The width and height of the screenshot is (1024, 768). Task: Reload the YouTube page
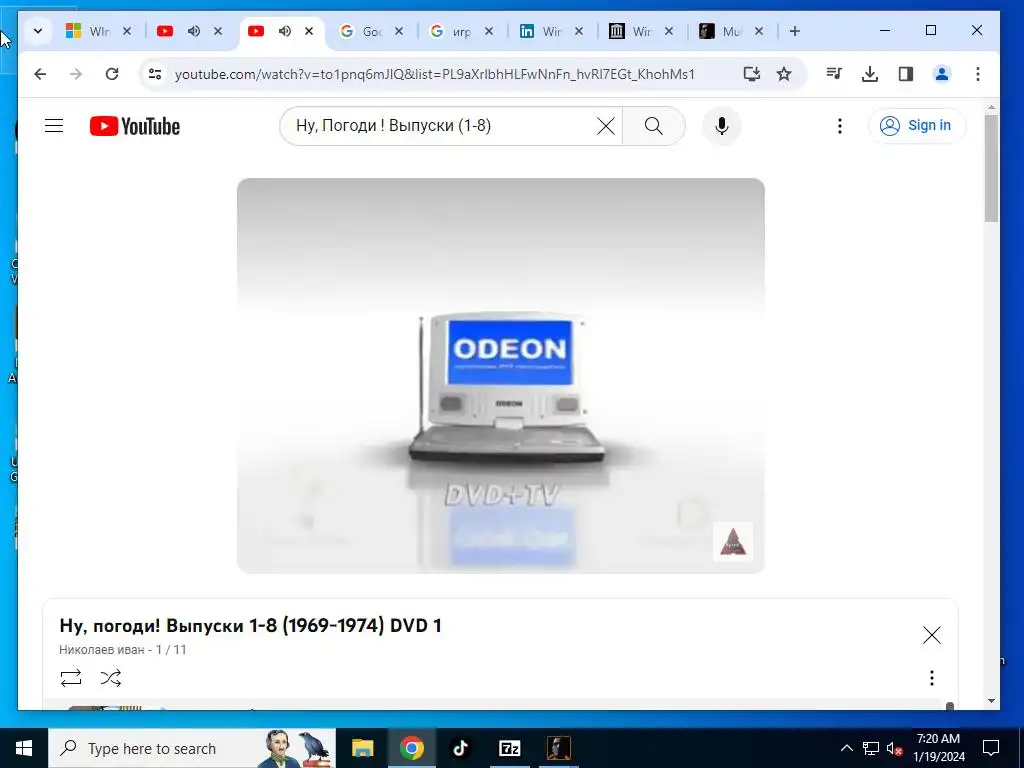click(x=112, y=74)
